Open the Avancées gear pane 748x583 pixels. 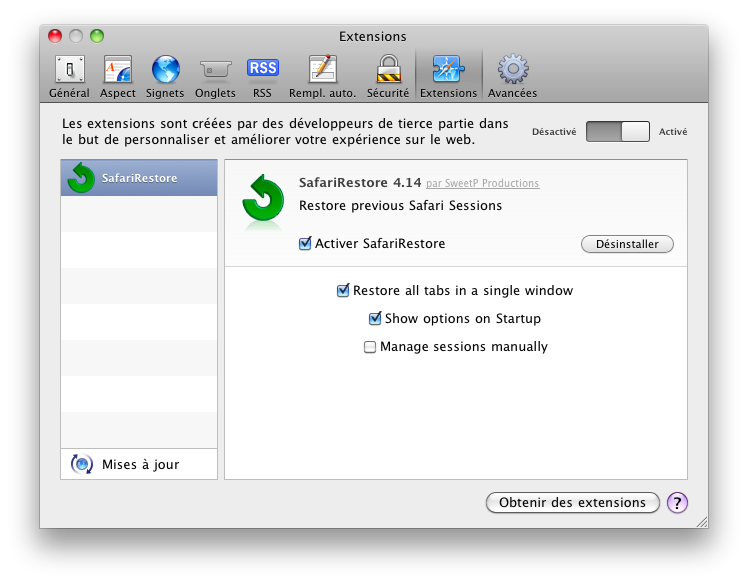pyautogui.click(x=512, y=76)
